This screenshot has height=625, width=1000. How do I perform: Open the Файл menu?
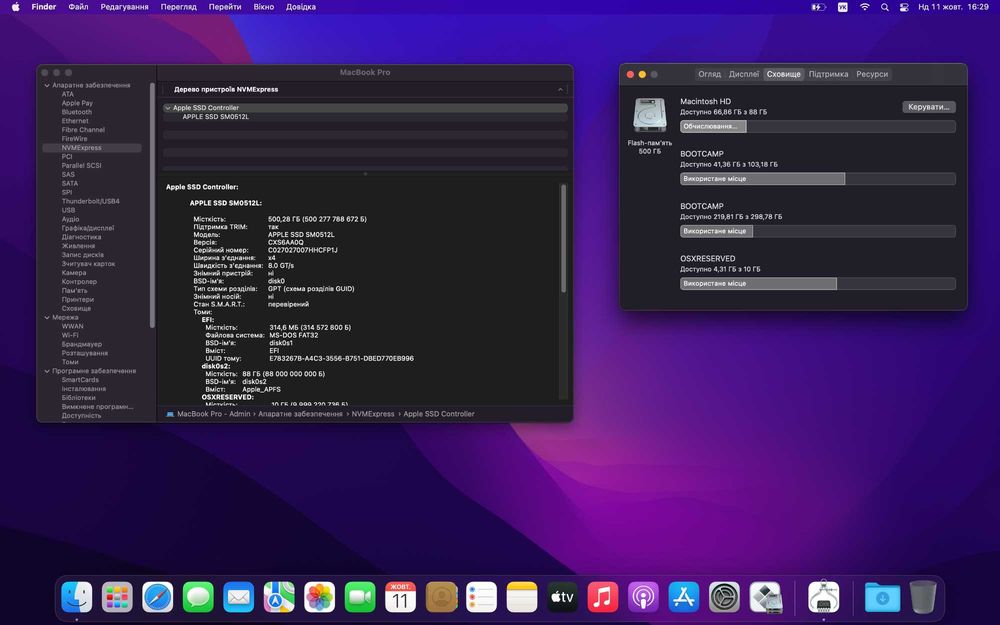78,7
